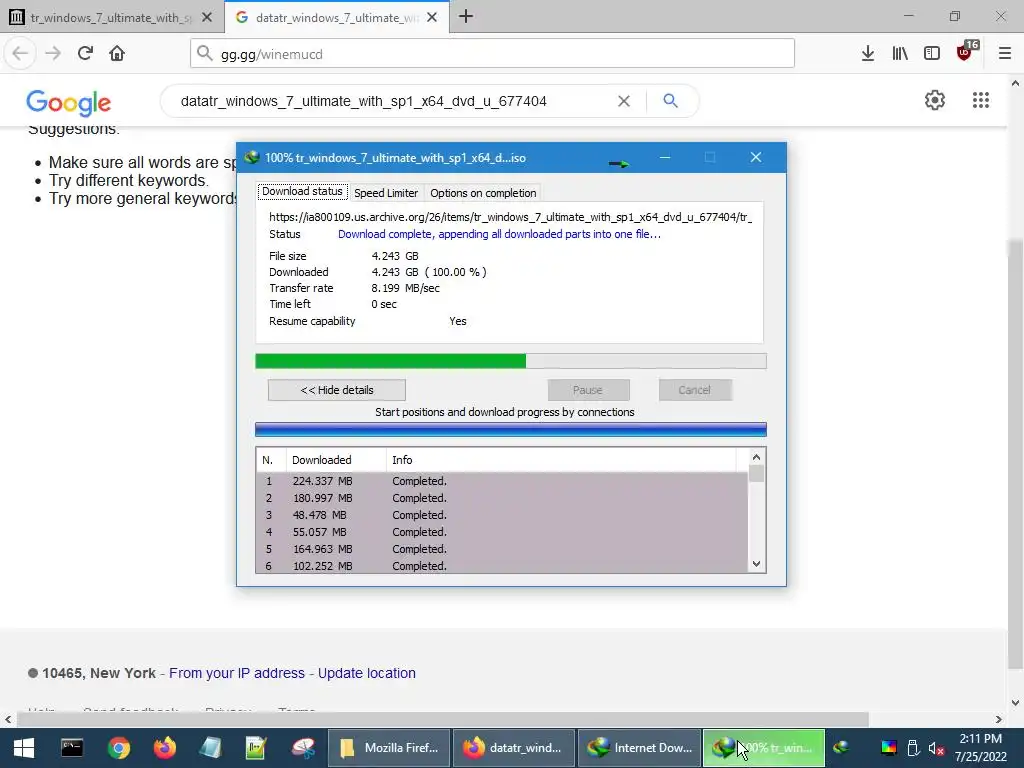The height and width of the screenshot is (768, 1024).
Task: Switch to Mozilla Firef... folder taskbar window
Action: (x=389, y=748)
